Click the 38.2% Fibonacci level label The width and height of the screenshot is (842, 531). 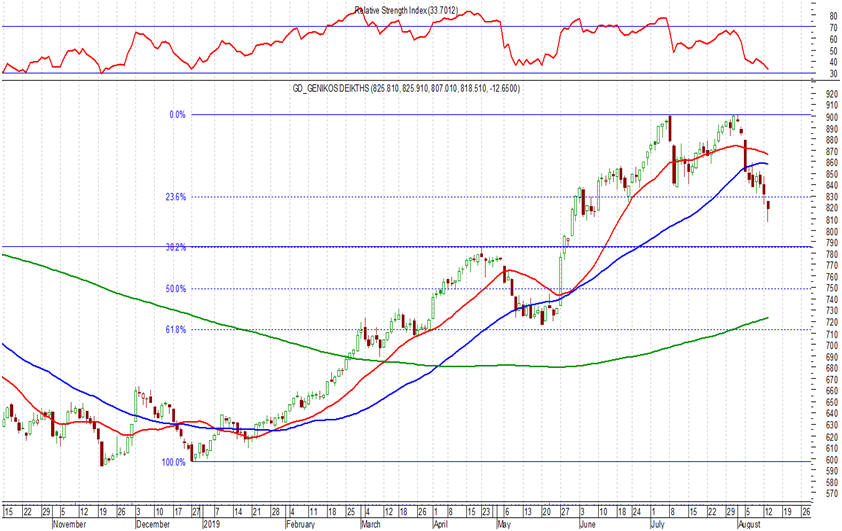(176, 248)
